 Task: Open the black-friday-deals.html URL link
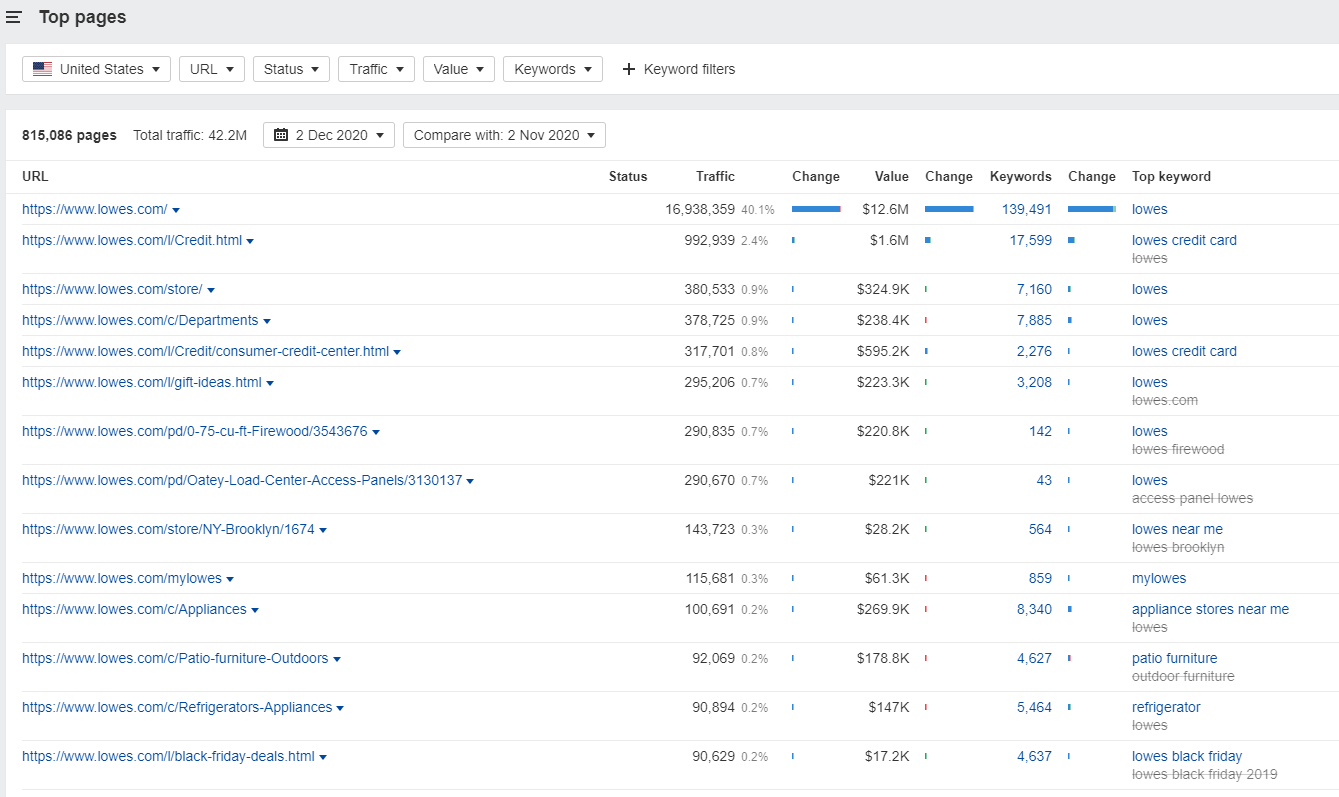[x=168, y=756]
